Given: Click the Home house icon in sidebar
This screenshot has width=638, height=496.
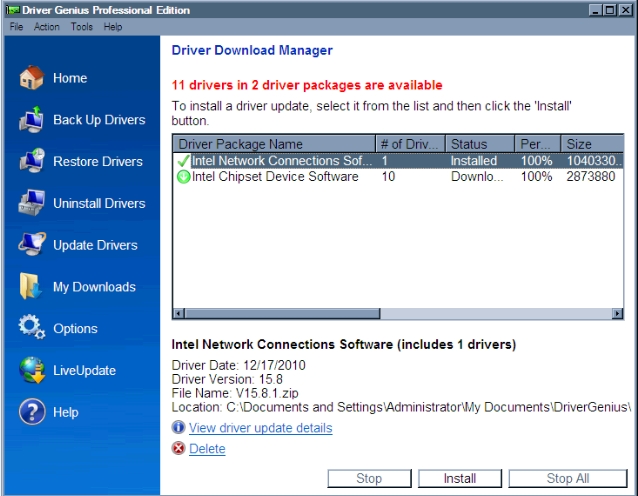Looking at the screenshot, I should [x=32, y=78].
